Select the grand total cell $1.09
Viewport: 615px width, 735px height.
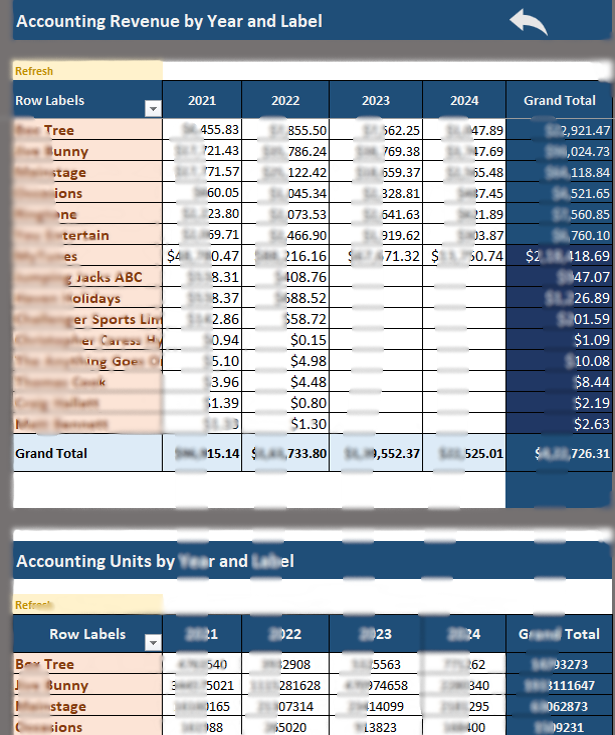(x=559, y=340)
